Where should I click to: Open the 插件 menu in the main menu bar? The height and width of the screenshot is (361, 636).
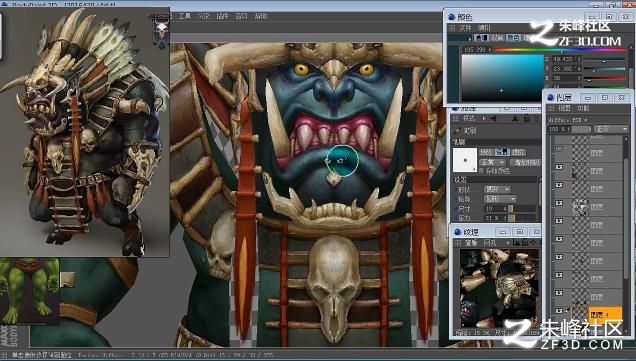coord(222,16)
